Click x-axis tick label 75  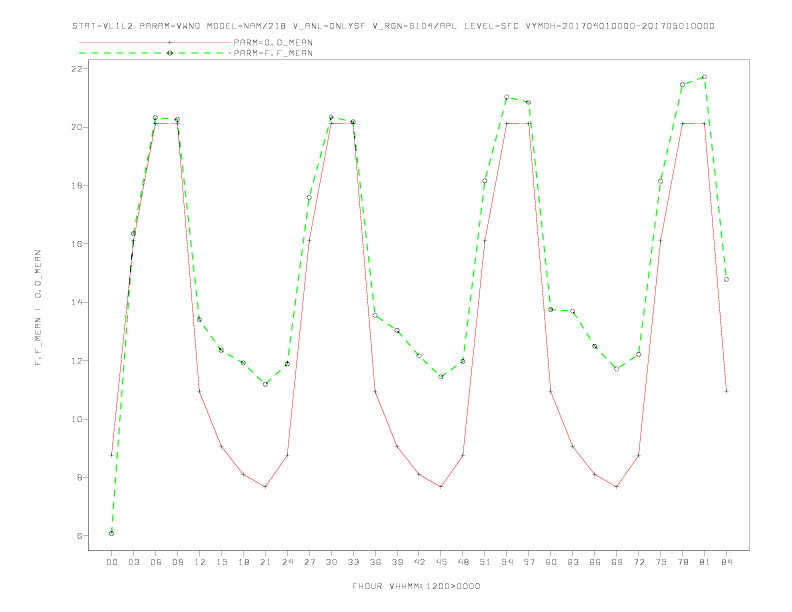pyautogui.click(x=661, y=562)
